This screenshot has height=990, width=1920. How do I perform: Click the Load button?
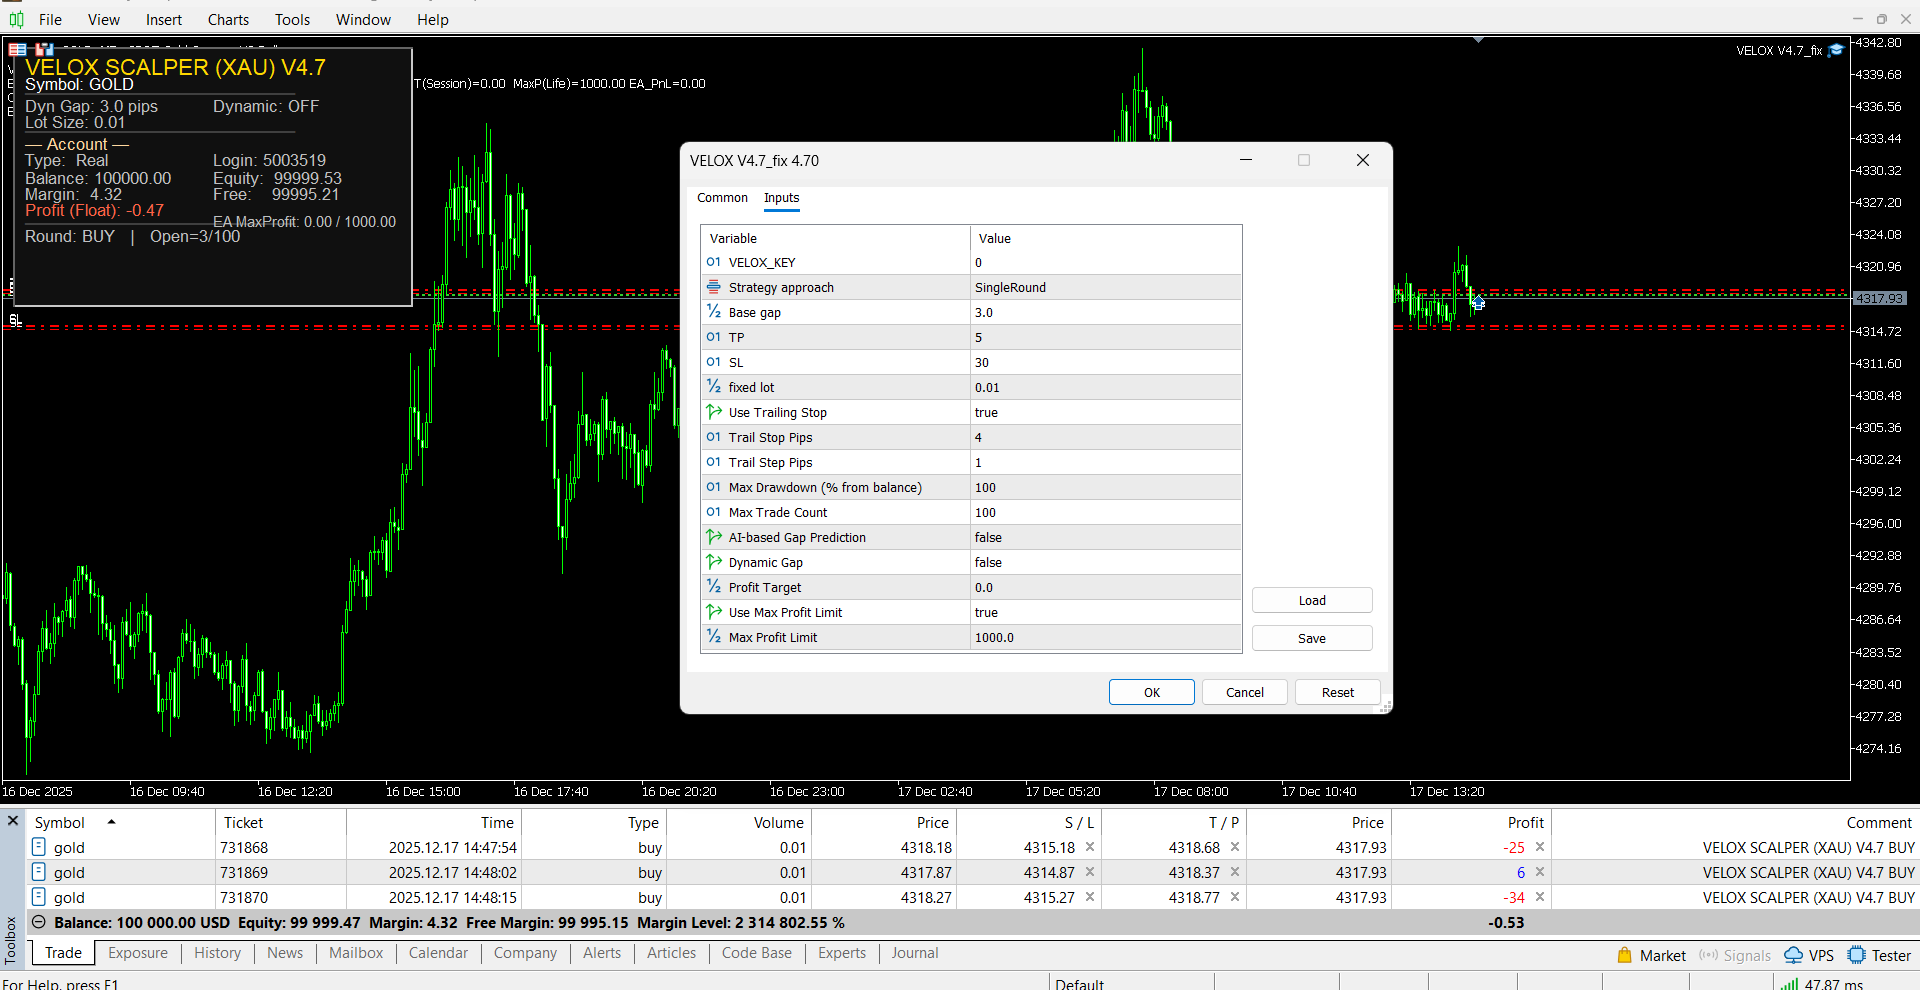[x=1311, y=600]
